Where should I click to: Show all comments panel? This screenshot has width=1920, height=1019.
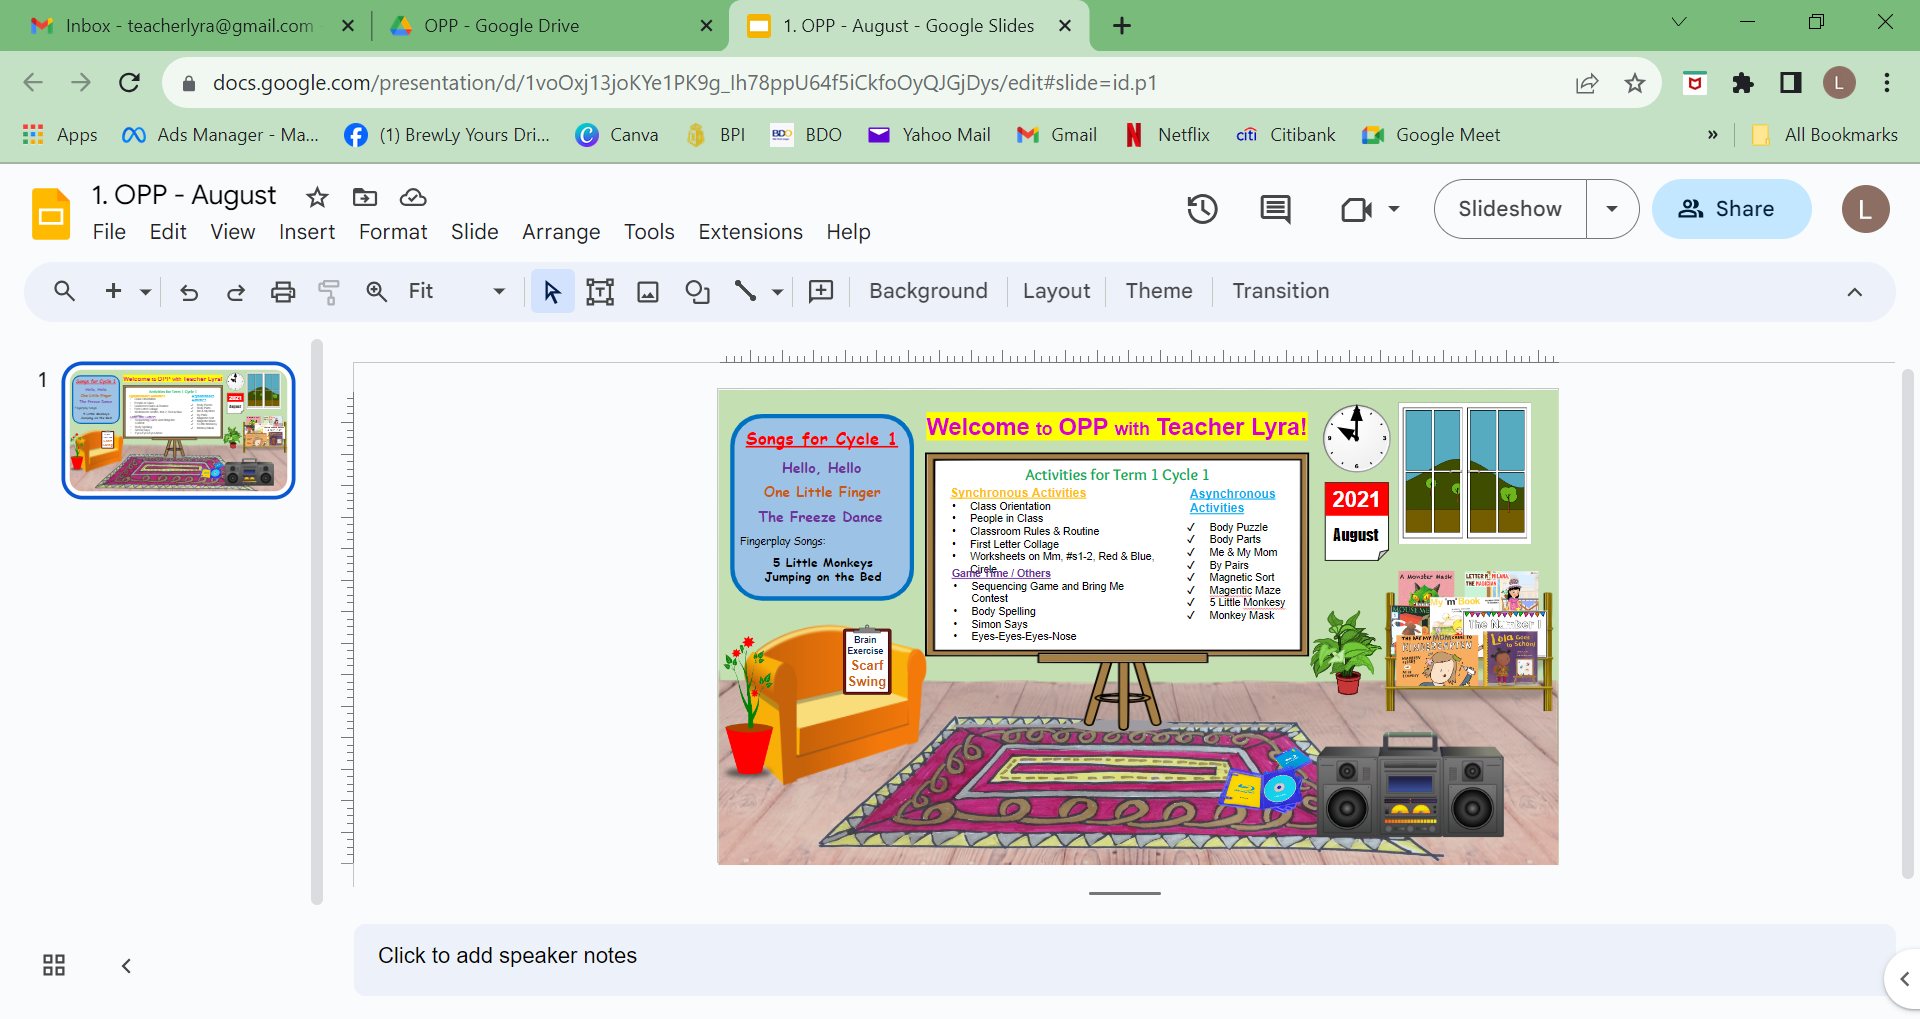pos(1275,209)
